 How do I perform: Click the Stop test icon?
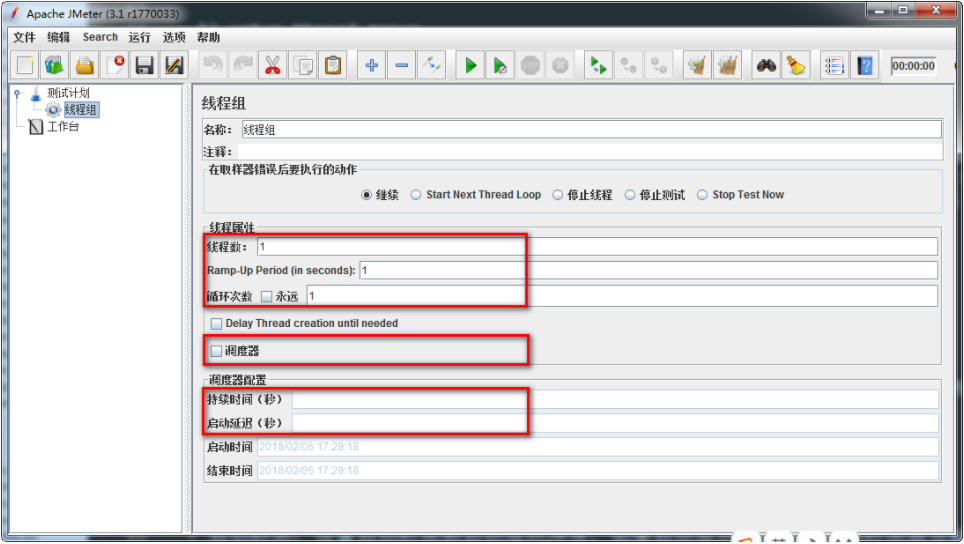530,65
